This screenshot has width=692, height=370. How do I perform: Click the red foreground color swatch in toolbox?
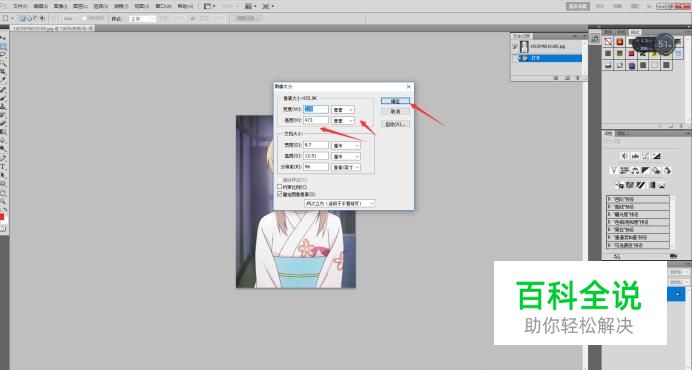2,218
